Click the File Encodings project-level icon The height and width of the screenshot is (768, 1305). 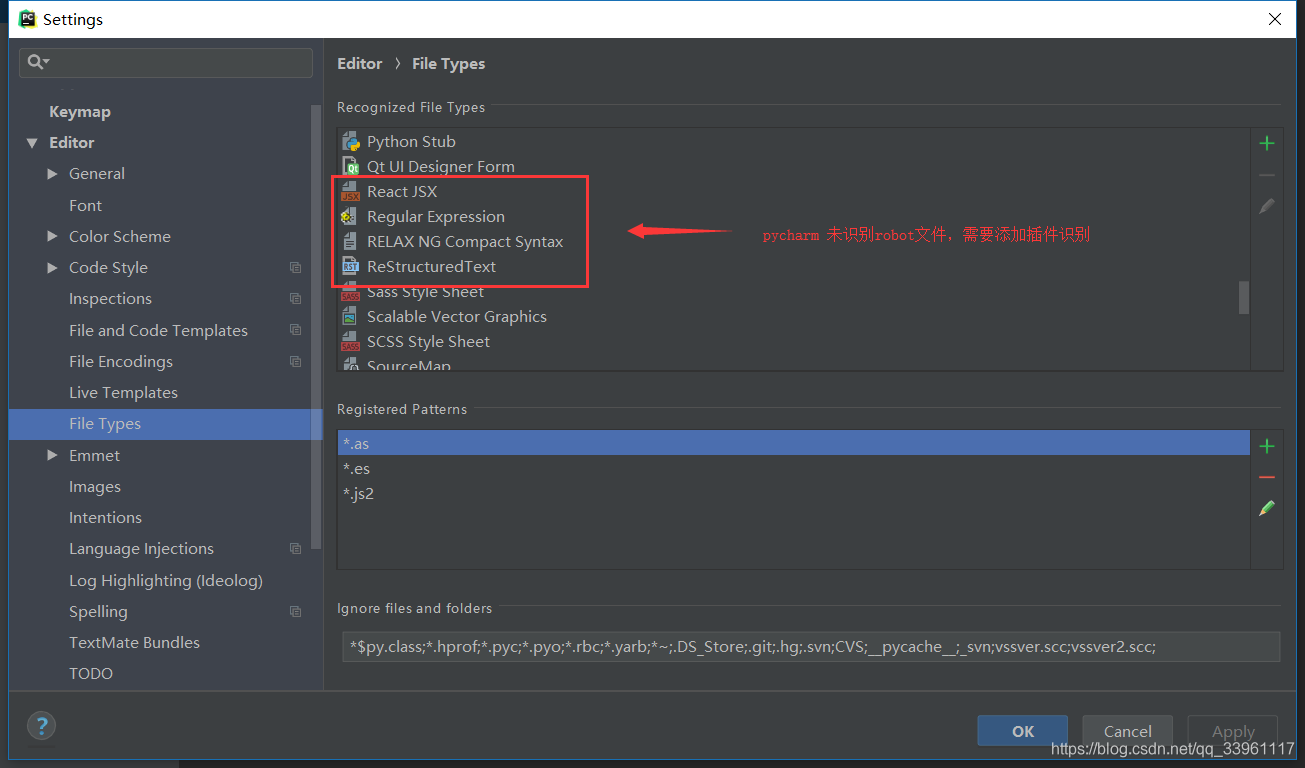tap(295, 361)
